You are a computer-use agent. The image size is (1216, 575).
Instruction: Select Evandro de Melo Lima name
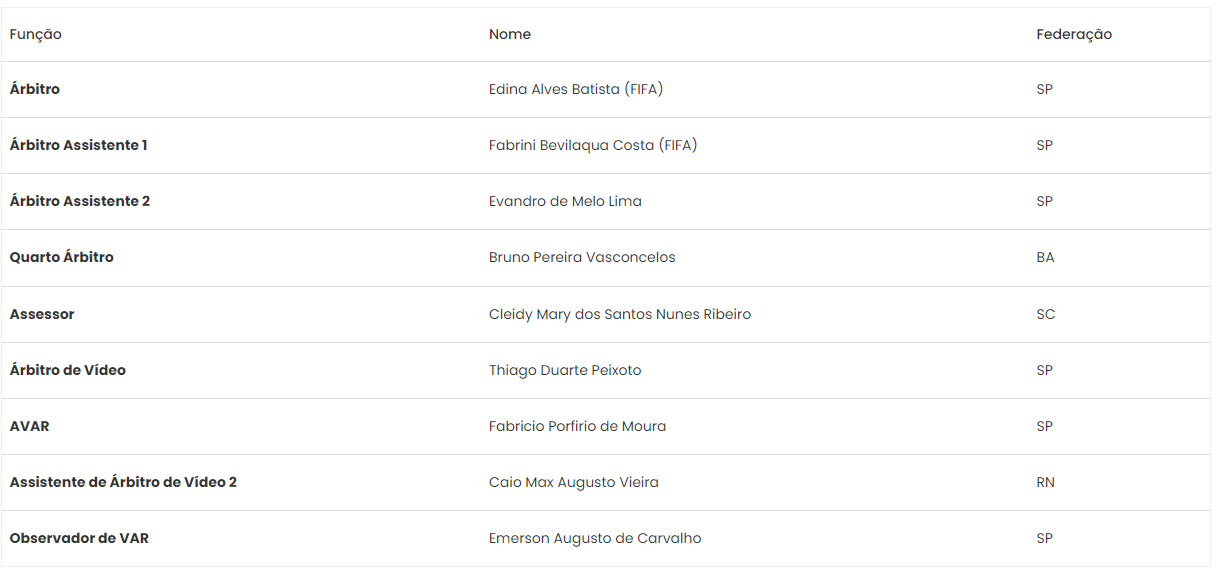565,201
